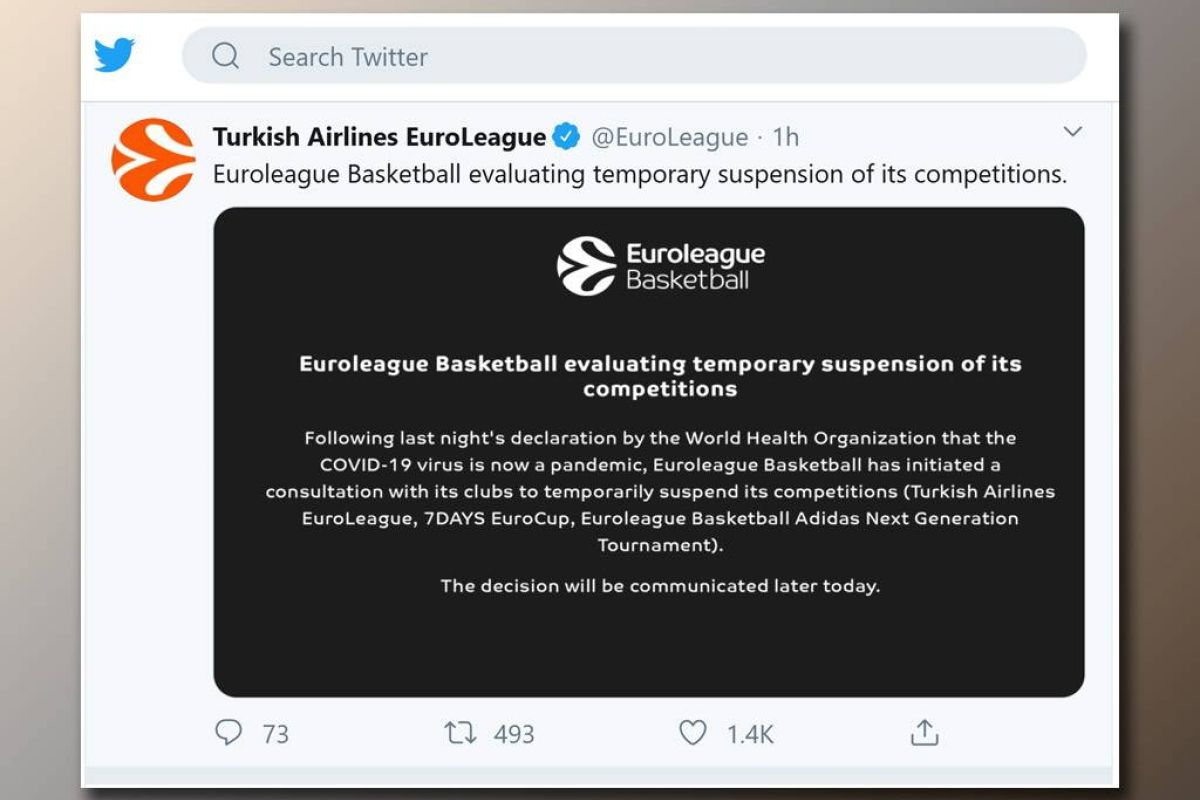View the 493 retweets count
The height and width of the screenshot is (800, 1200).
(x=514, y=734)
